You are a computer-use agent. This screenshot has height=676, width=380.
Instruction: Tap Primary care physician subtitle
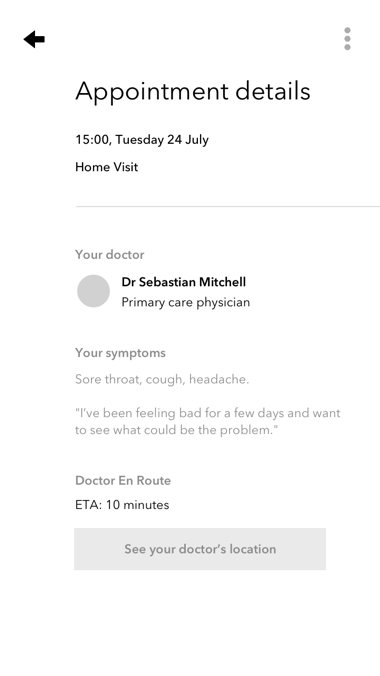(x=186, y=302)
